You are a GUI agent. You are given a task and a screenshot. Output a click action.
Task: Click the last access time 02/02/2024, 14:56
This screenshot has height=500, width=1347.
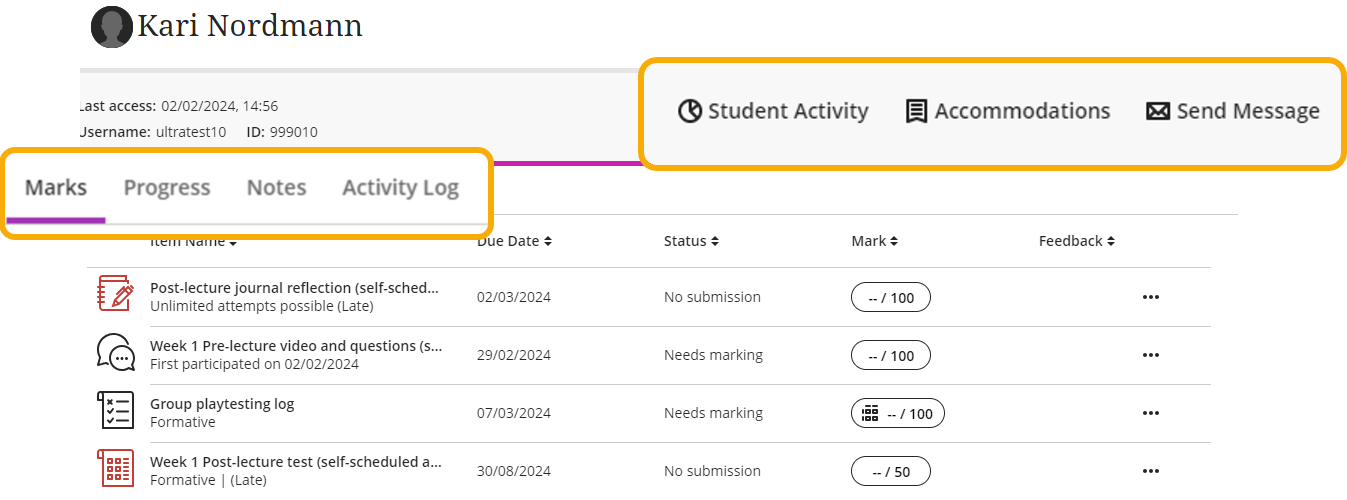pyautogui.click(x=219, y=106)
